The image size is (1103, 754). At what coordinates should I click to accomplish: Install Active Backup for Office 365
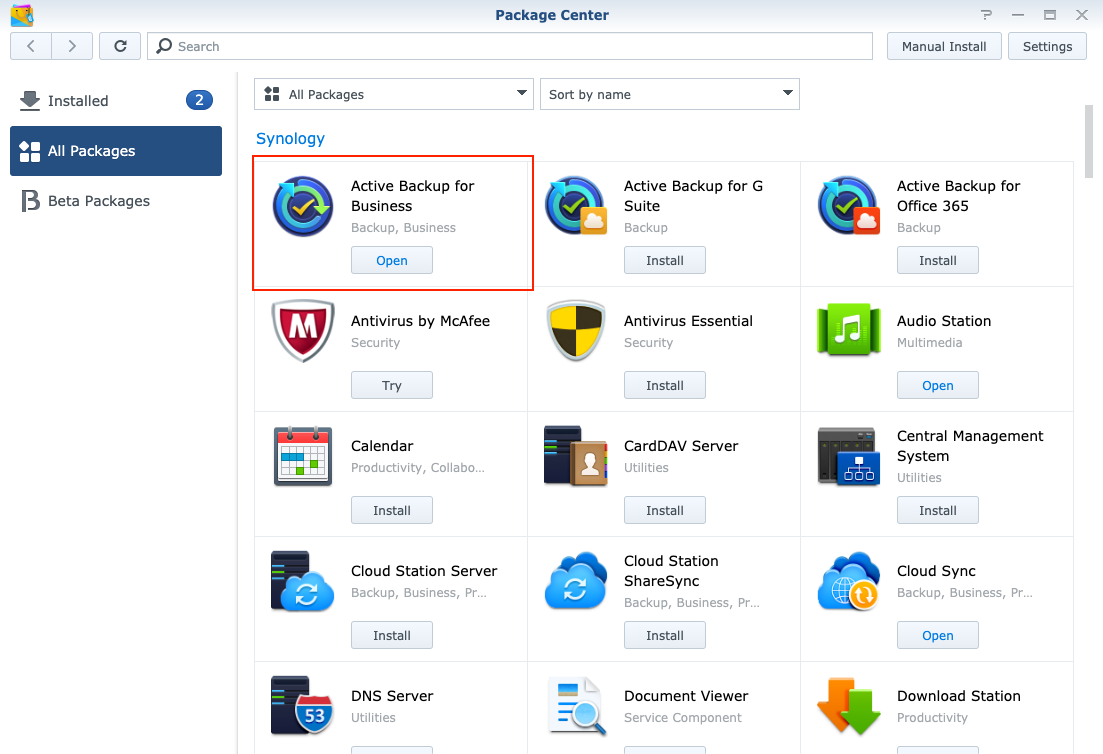938,260
